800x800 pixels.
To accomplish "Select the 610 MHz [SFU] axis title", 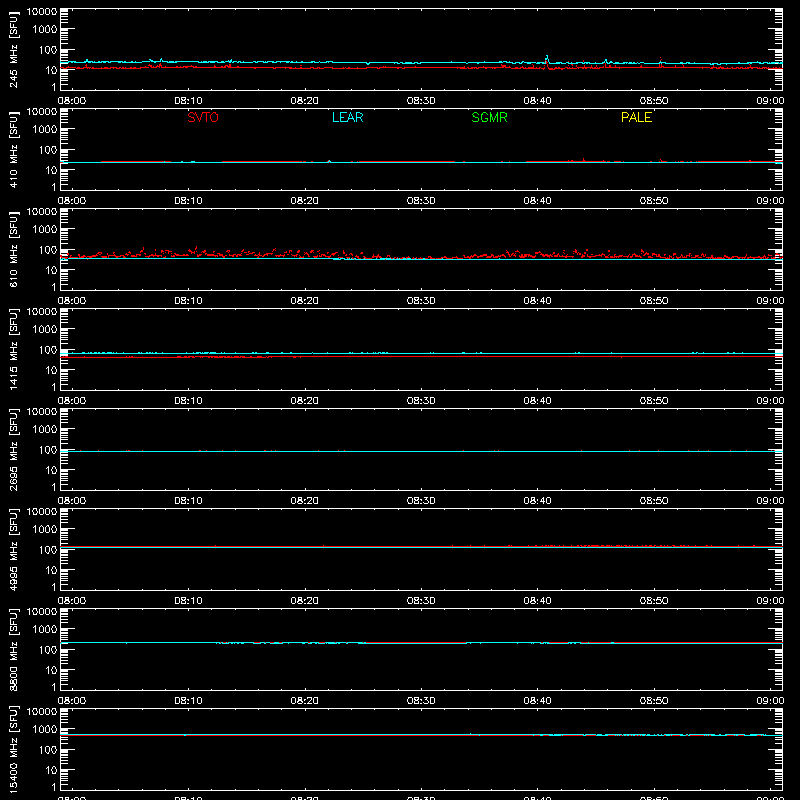I will coord(14,249).
